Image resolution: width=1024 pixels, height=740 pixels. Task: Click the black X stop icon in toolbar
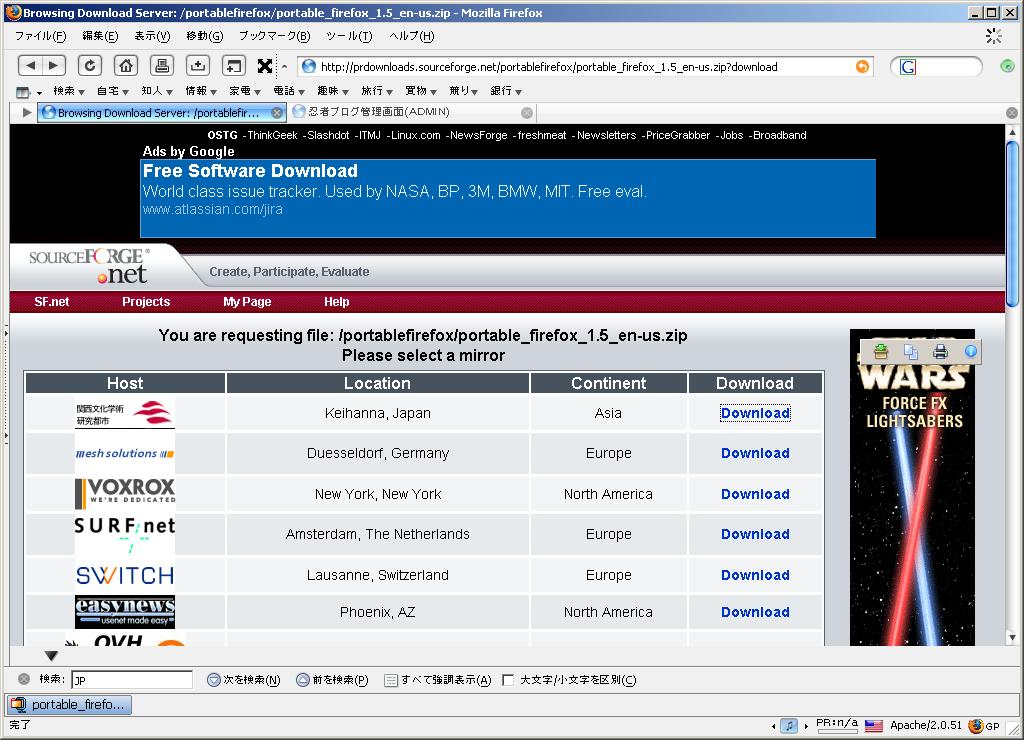[x=264, y=65]
